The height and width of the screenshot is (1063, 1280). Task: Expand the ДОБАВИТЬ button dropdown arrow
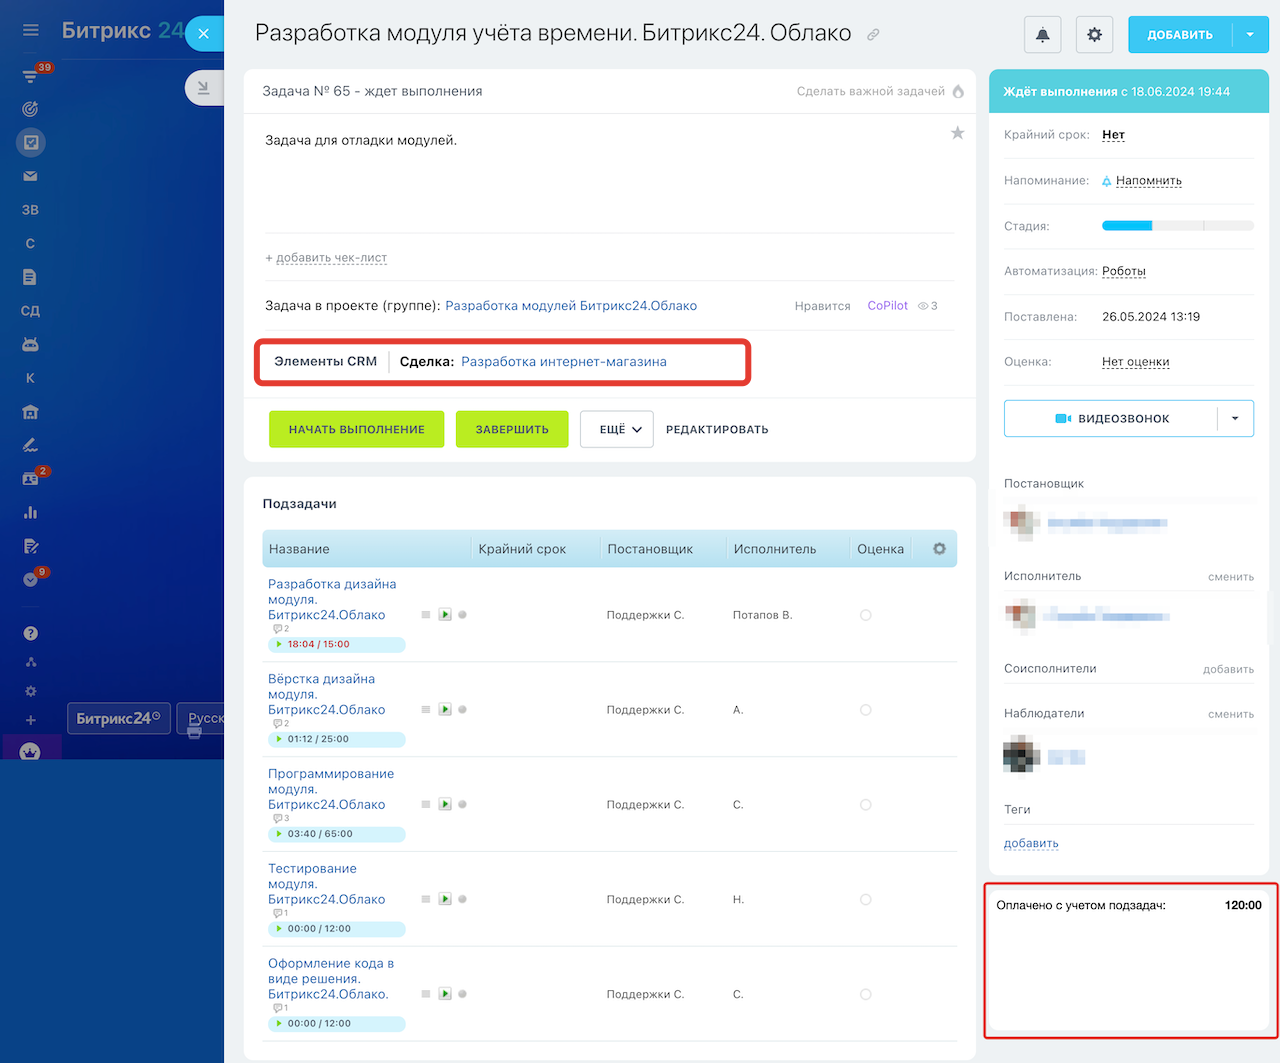[1250, 35]
